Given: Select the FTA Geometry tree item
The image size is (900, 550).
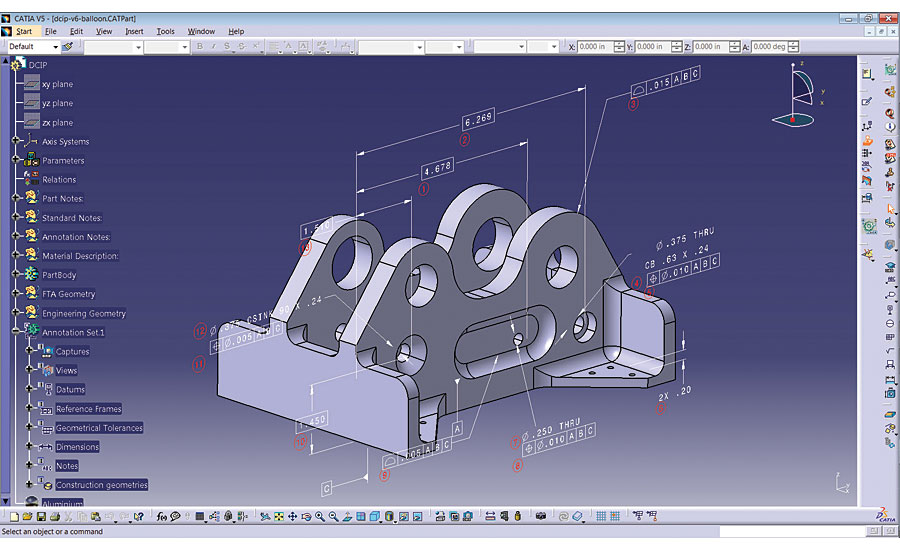Looking at the screenshot, I should click(x=68, y=294).
